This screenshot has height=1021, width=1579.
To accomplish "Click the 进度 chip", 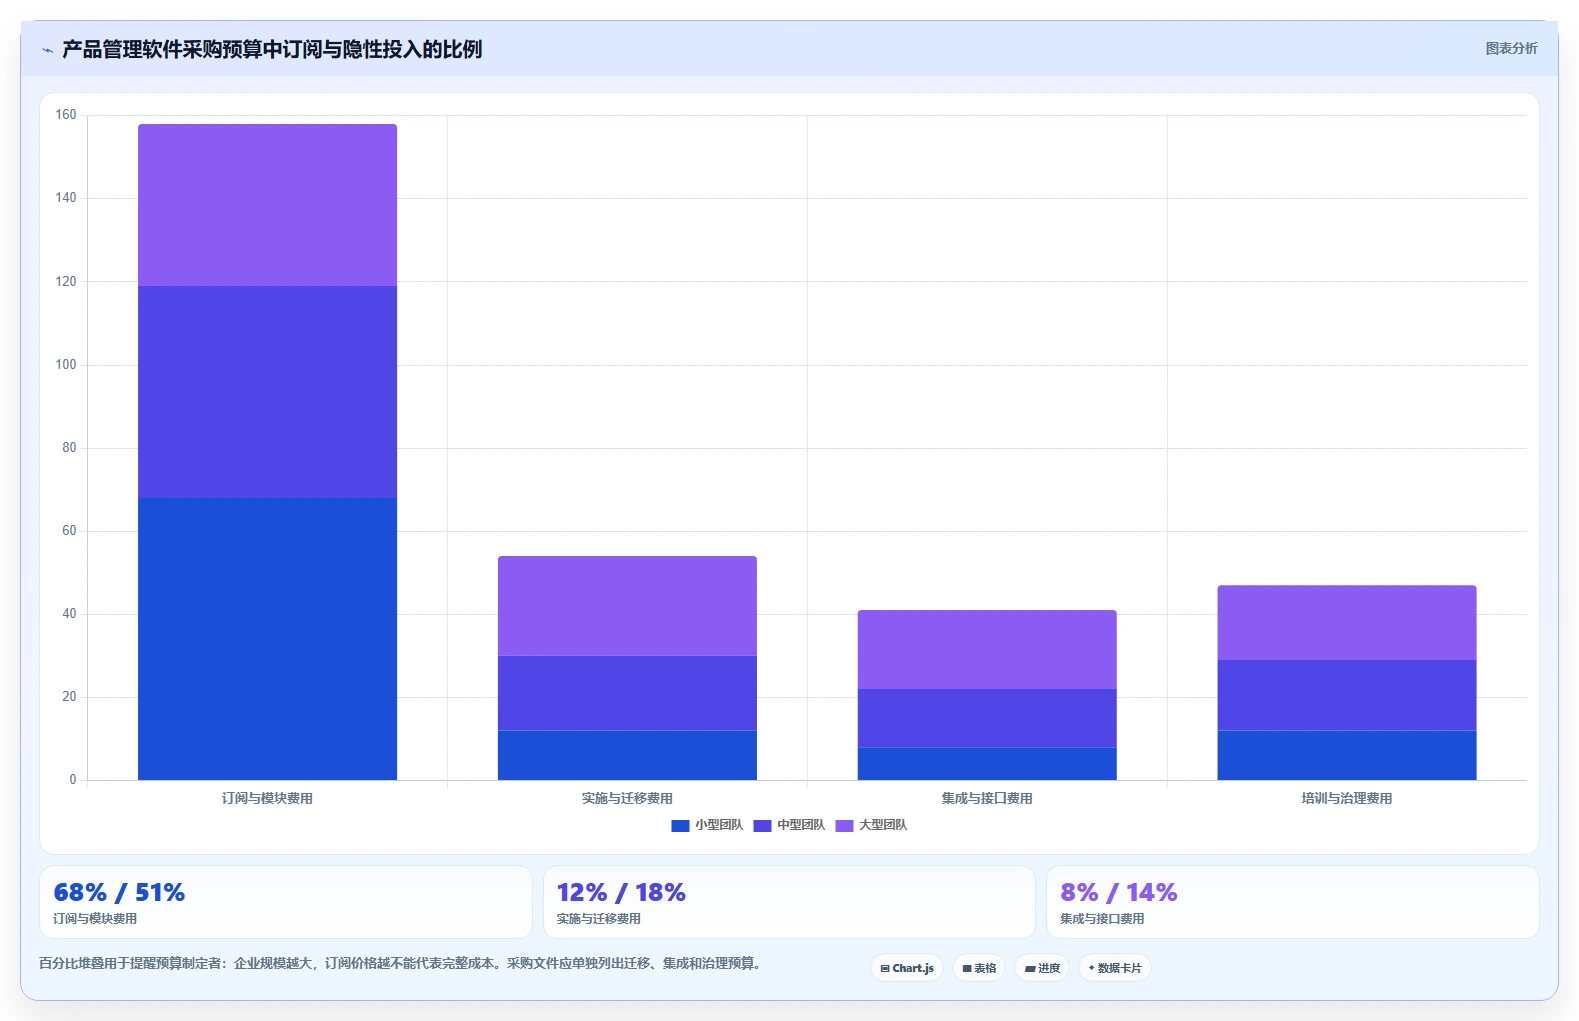I will tap(1042, 968).
